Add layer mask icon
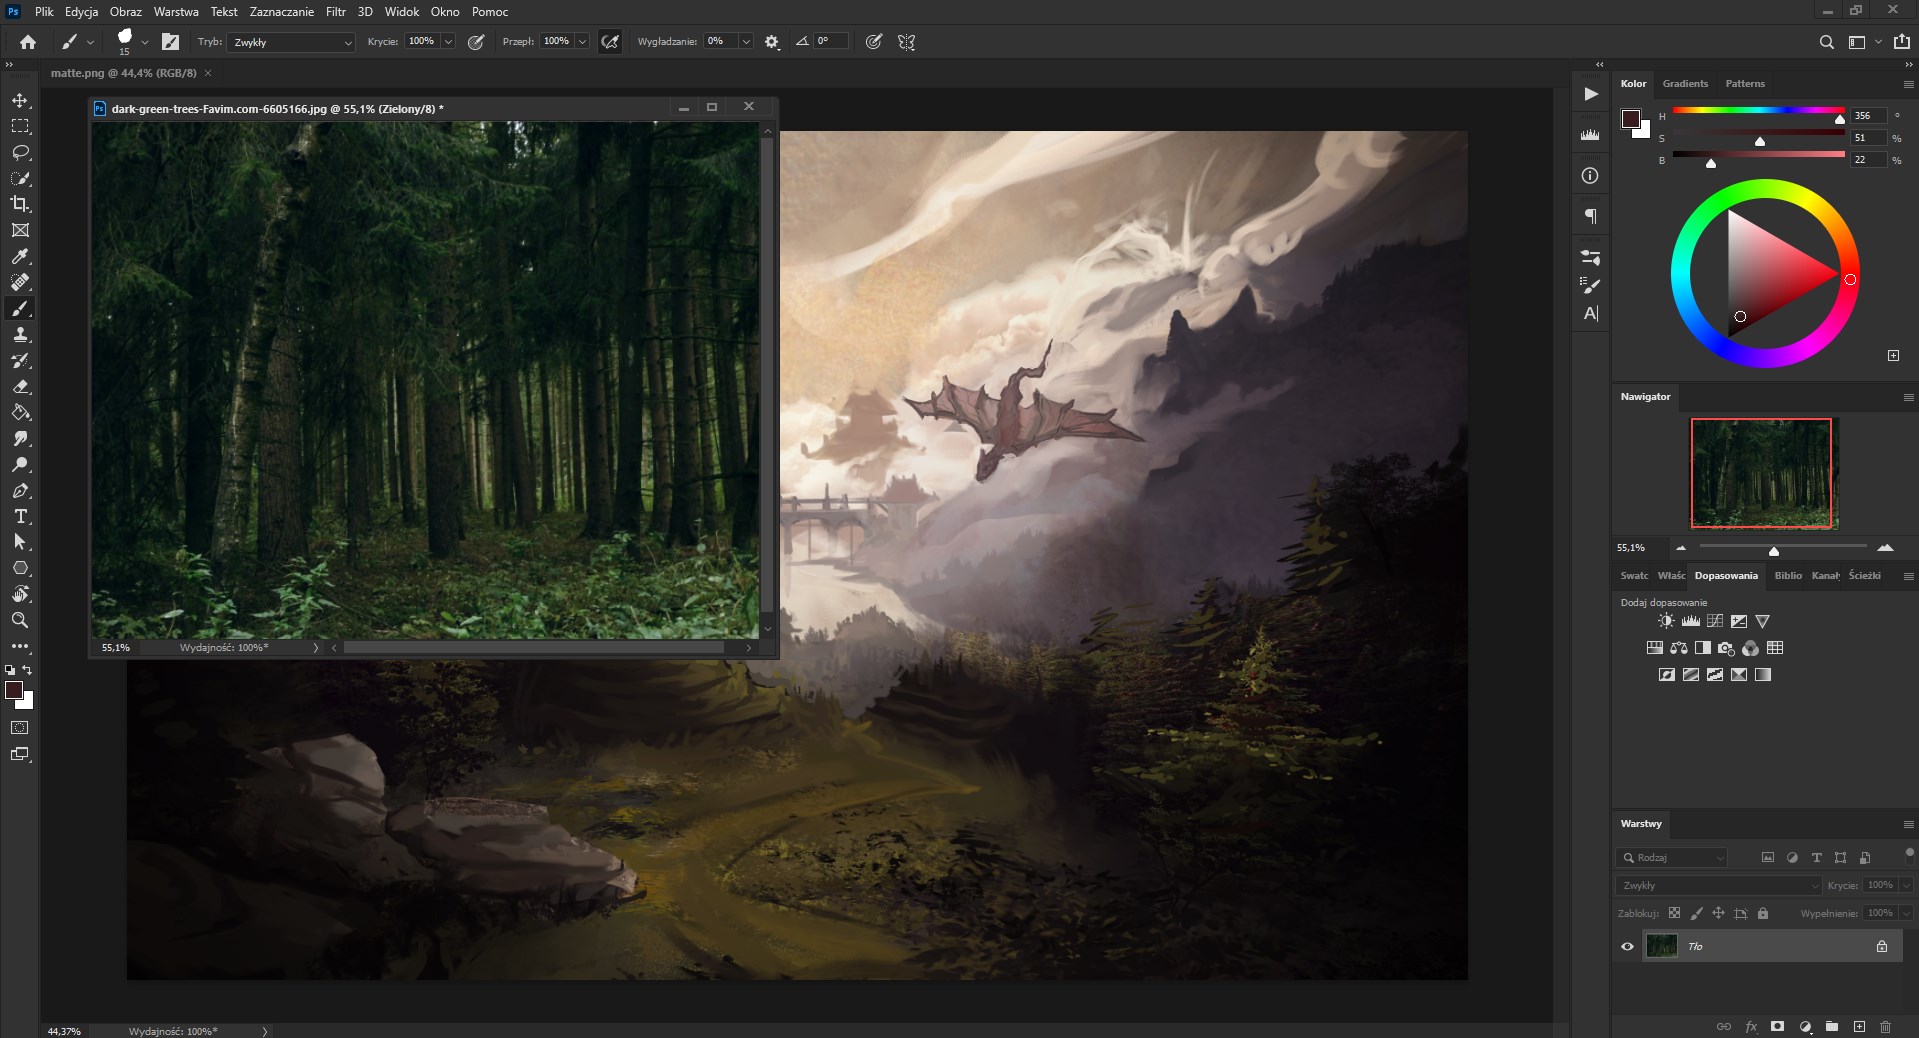The image size is (1919, 1038). pos(1777,1026)
